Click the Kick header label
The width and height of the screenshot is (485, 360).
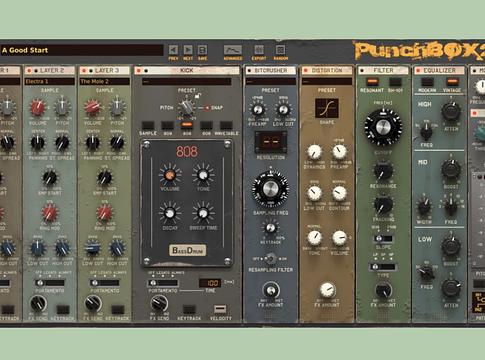(x=187, y=70)
